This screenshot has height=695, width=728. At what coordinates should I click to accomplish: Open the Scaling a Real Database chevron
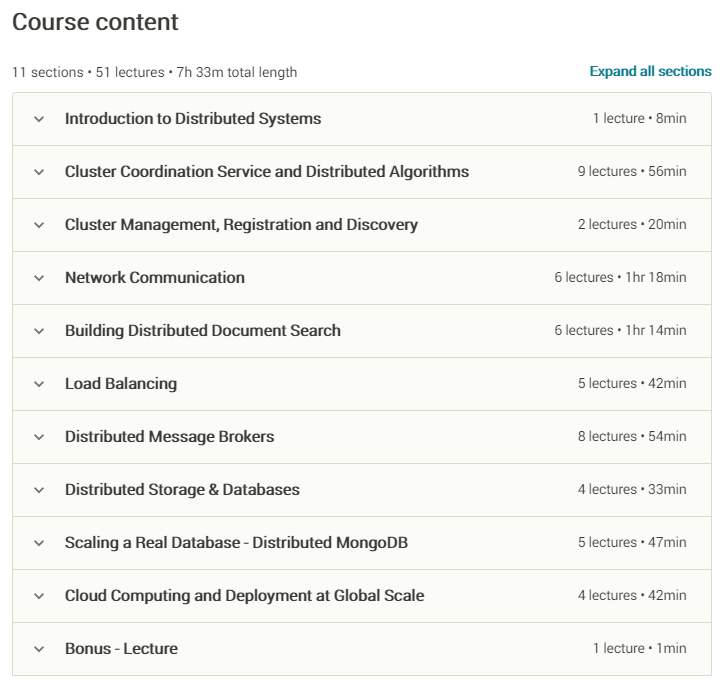coord(39,543)
